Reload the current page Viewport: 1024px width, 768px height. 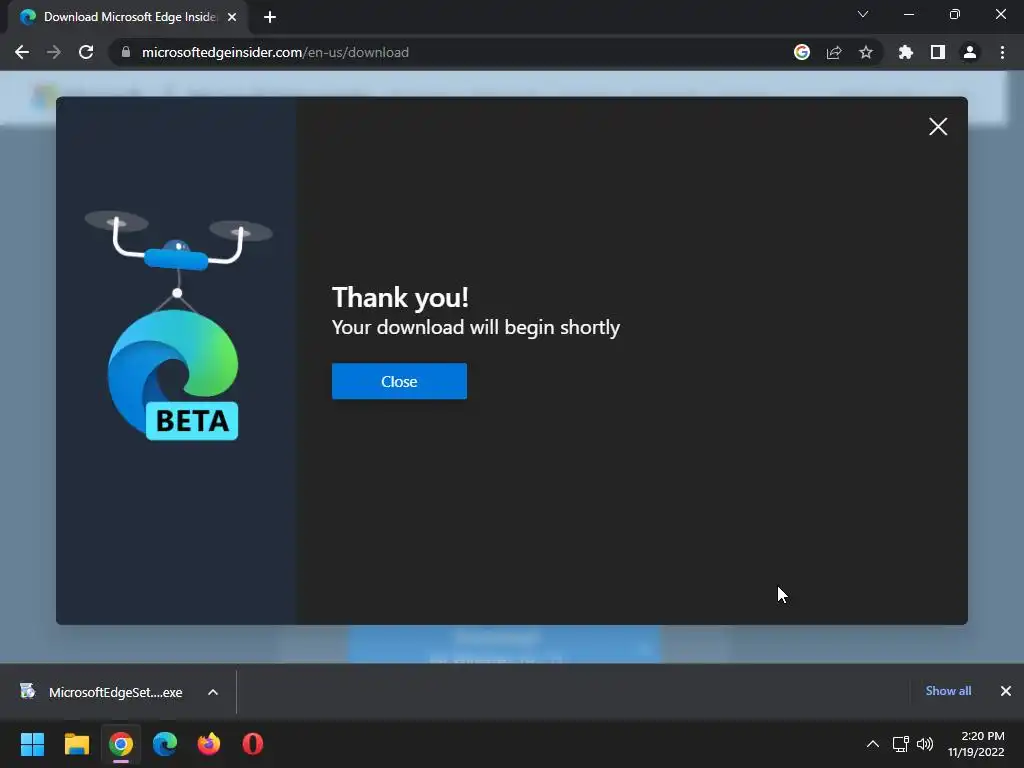pyautogui.click(x=86, y=52)
